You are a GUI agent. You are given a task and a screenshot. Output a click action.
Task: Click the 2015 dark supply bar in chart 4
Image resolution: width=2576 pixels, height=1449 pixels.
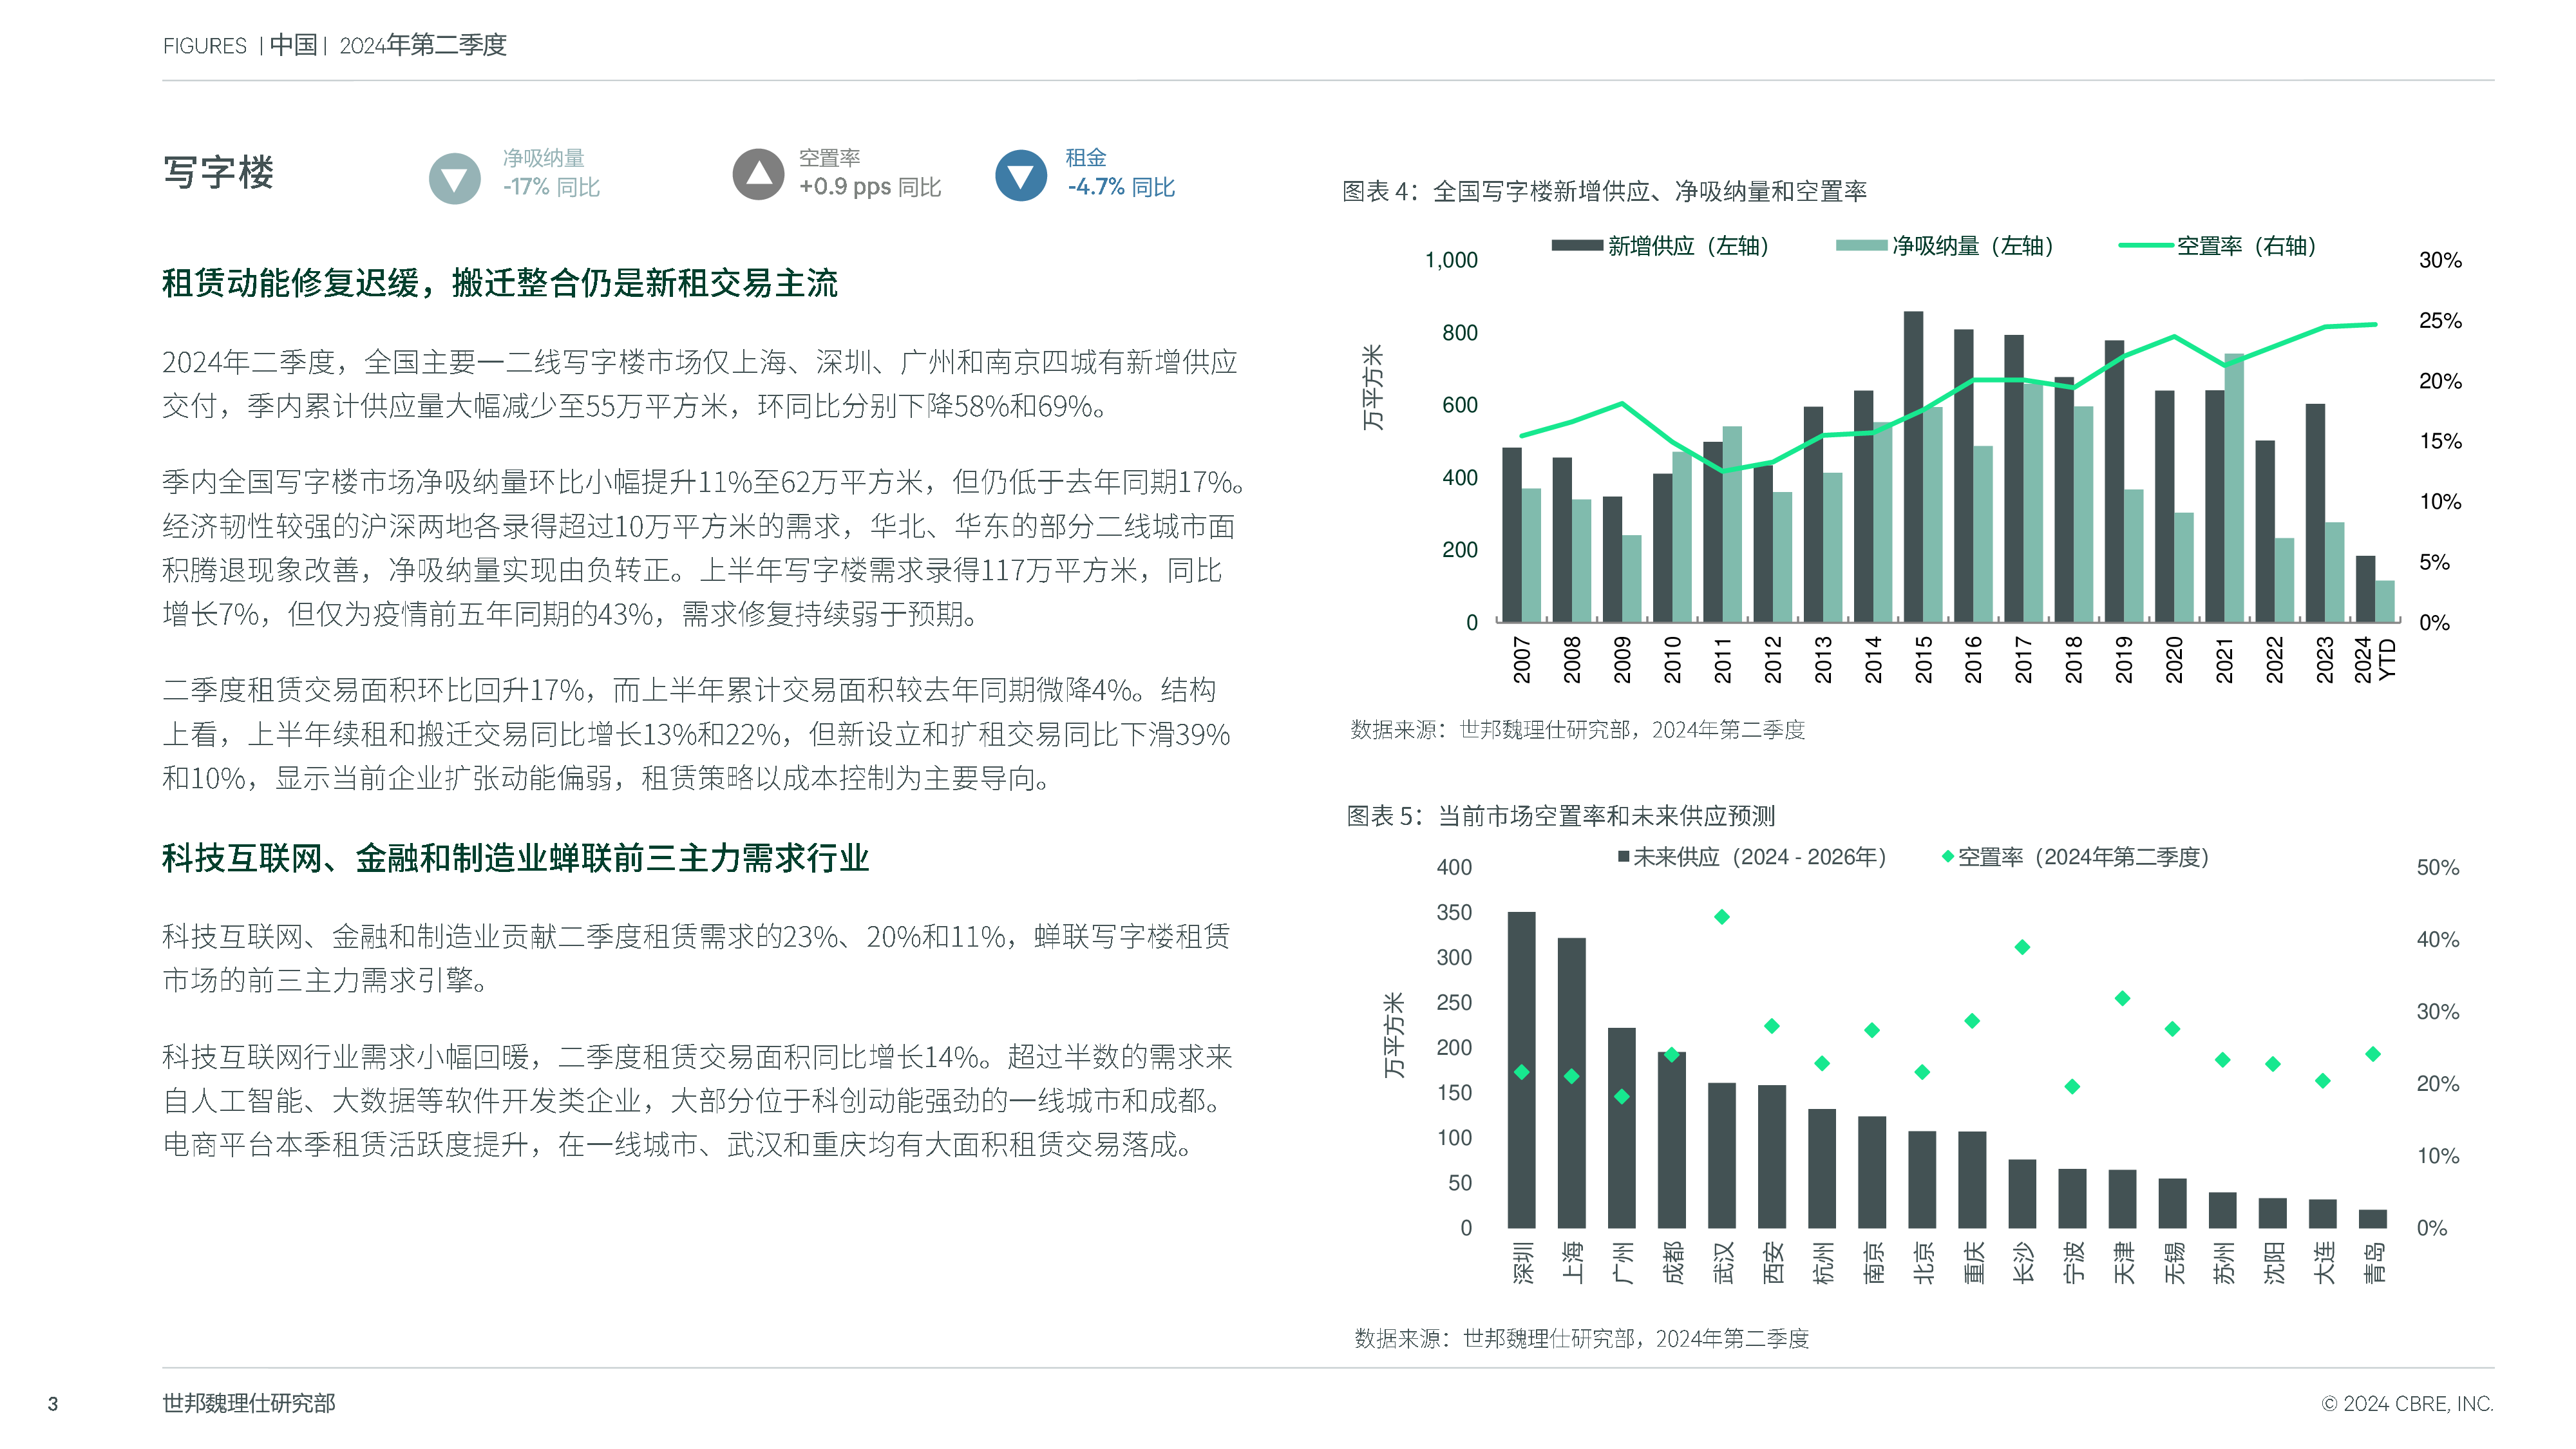(1913, 466)
